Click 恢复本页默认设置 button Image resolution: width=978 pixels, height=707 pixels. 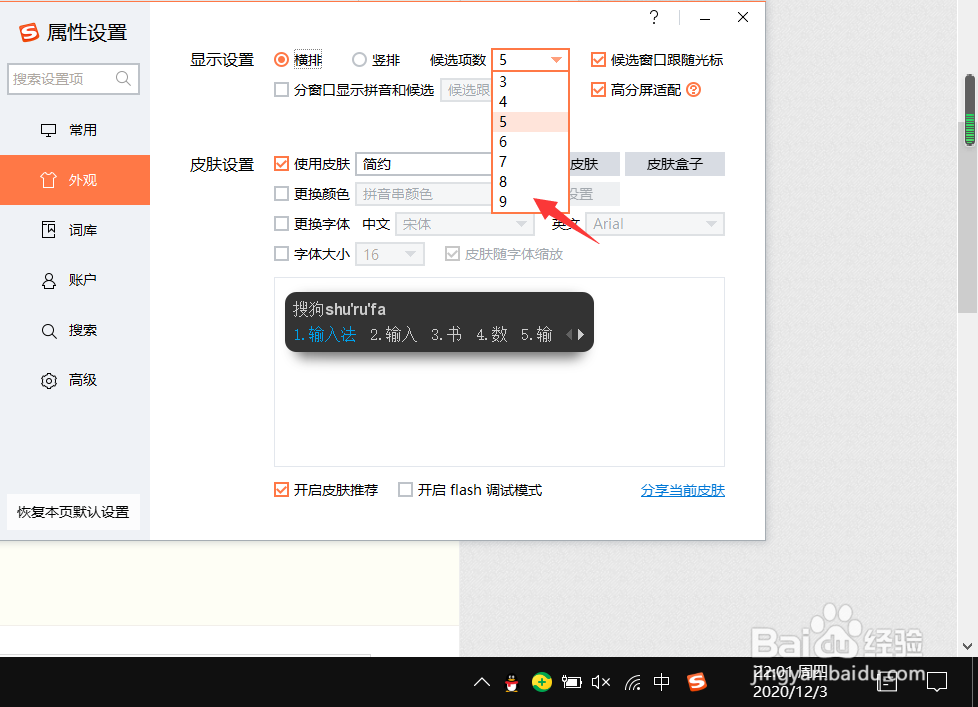tap(72, 511)
